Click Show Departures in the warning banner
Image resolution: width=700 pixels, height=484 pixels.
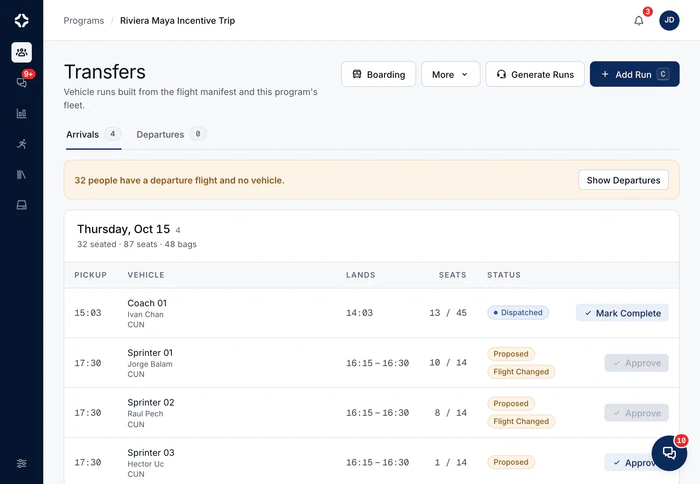point(623,180)
